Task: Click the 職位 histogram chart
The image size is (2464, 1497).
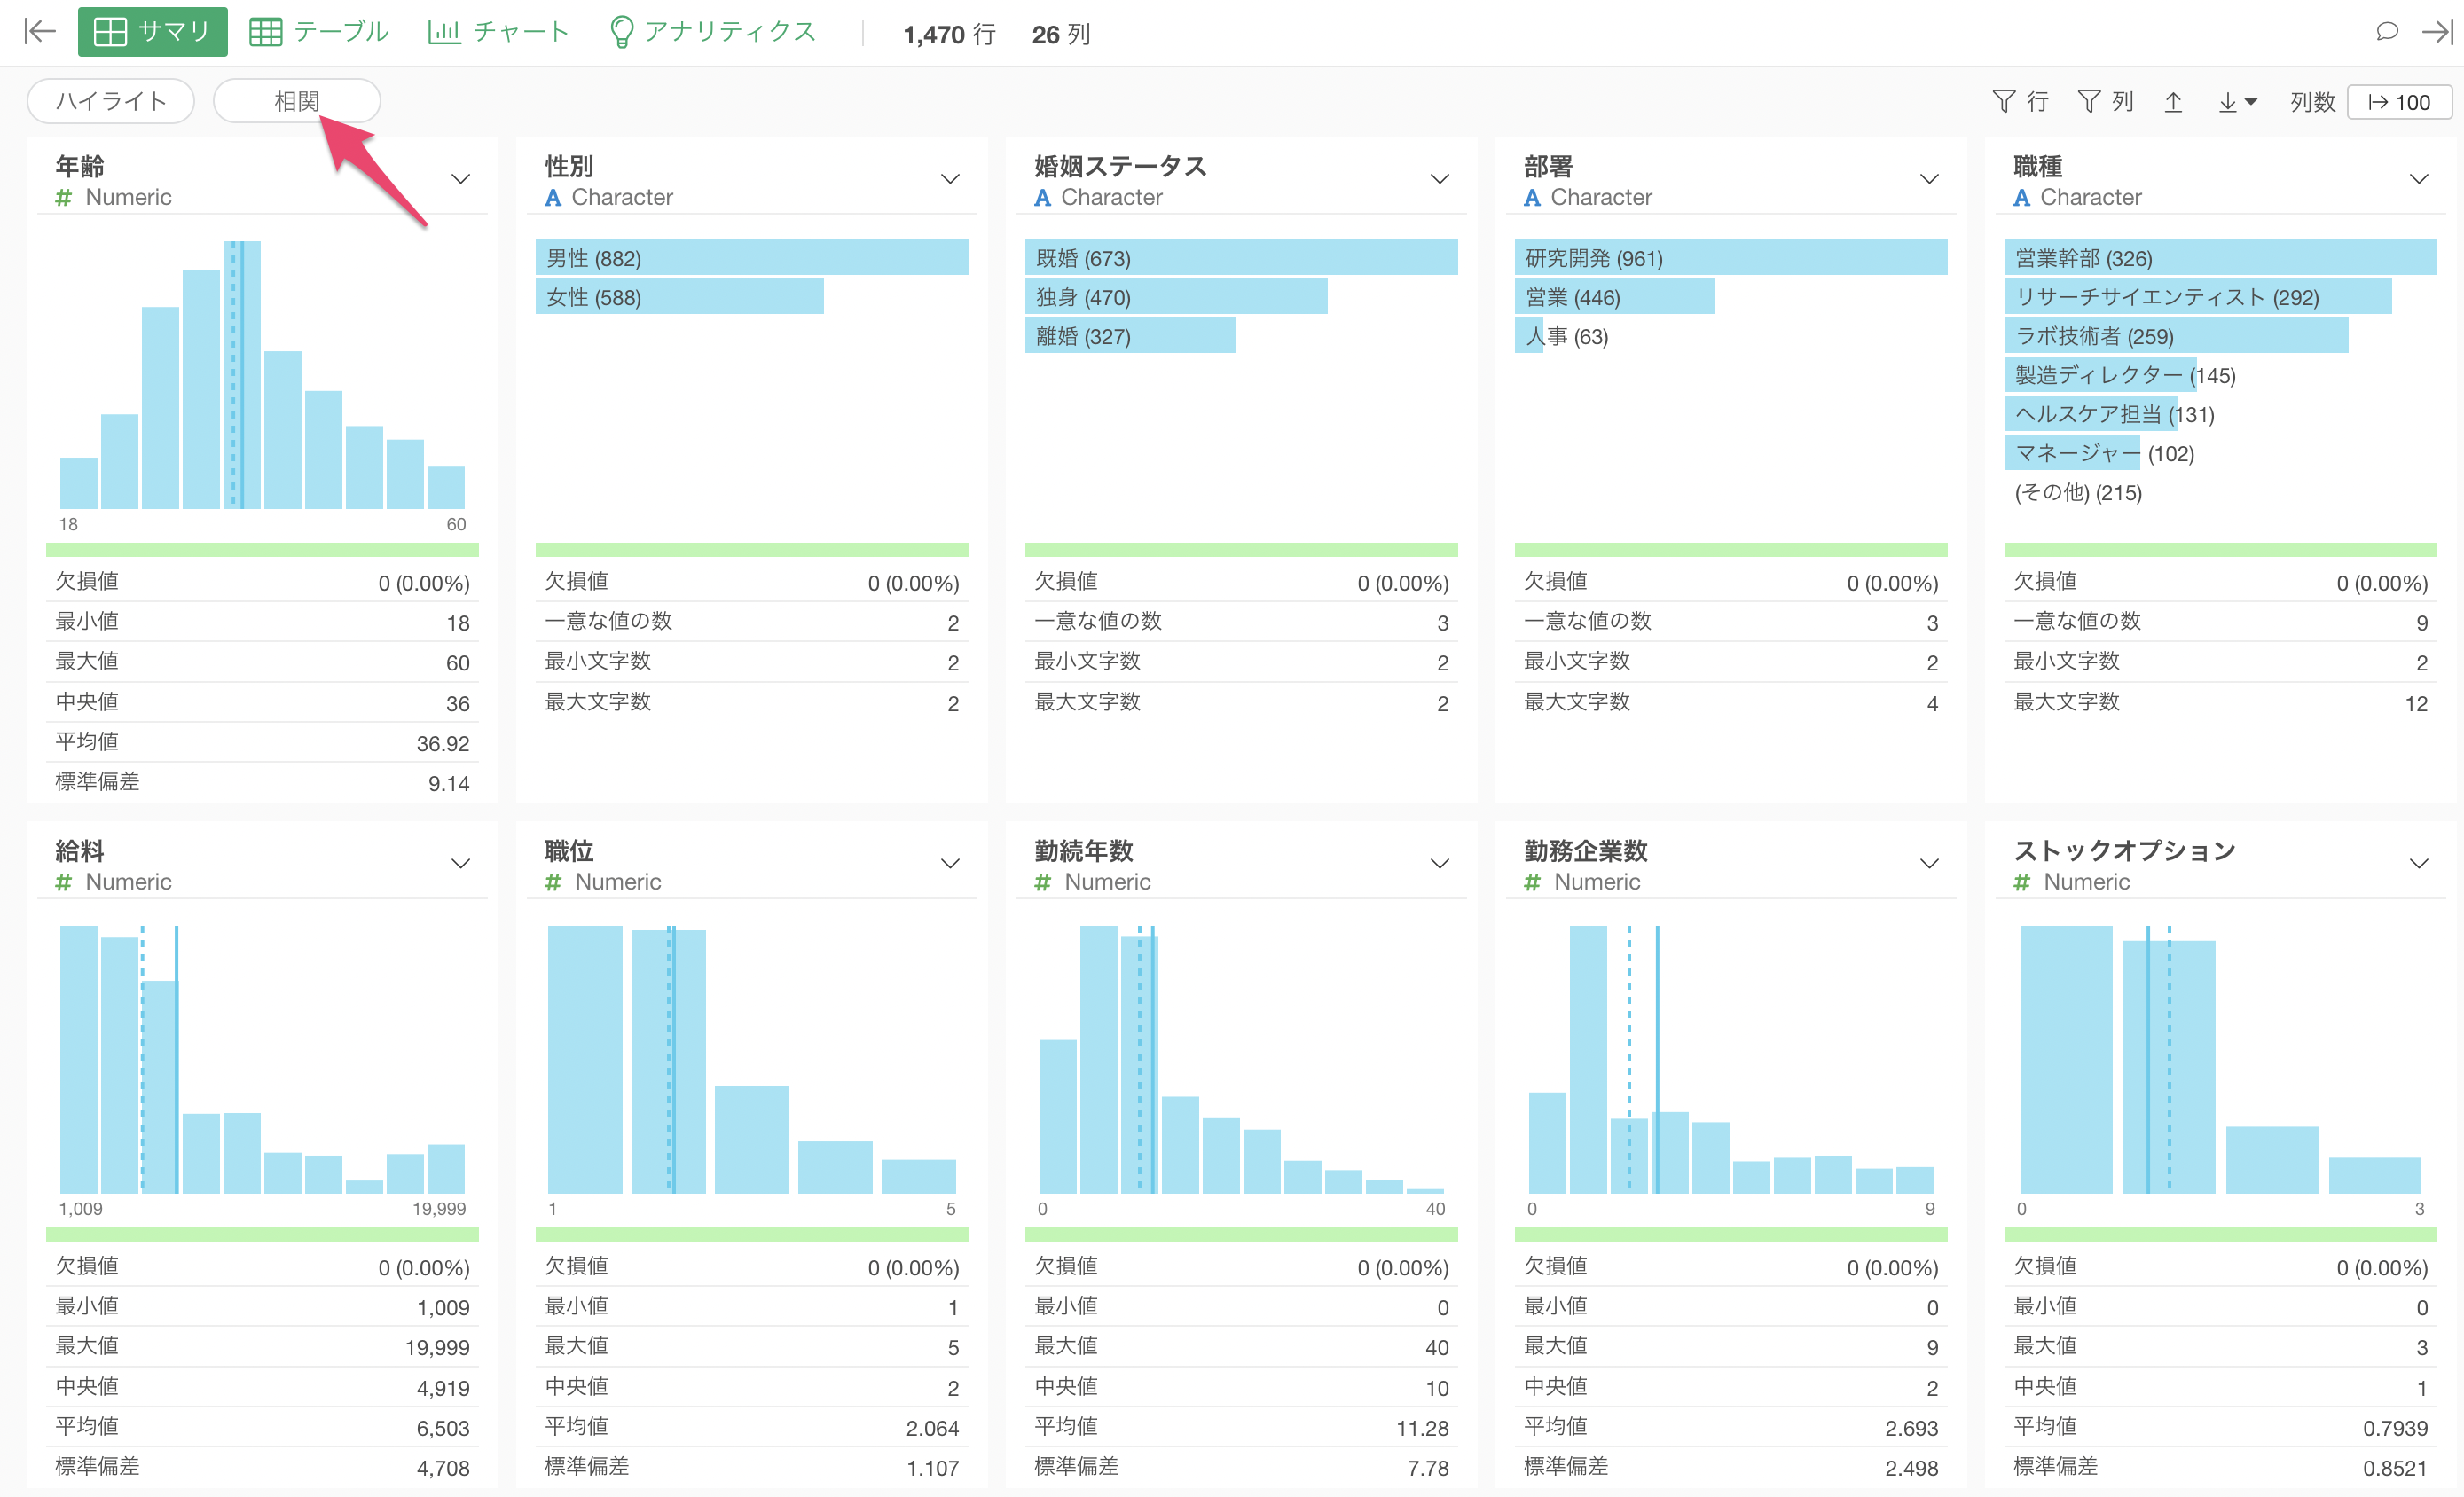Action: pyautogui.click(x=751, y=1060)
